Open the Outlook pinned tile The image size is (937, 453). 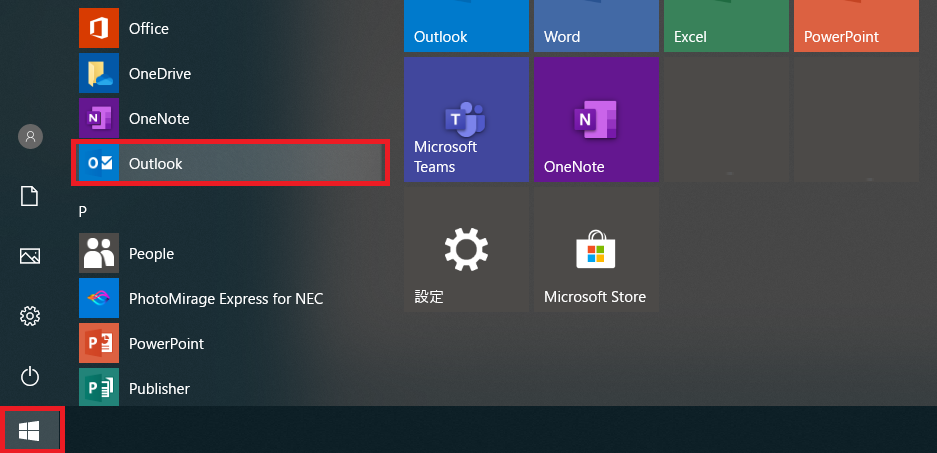466,26
